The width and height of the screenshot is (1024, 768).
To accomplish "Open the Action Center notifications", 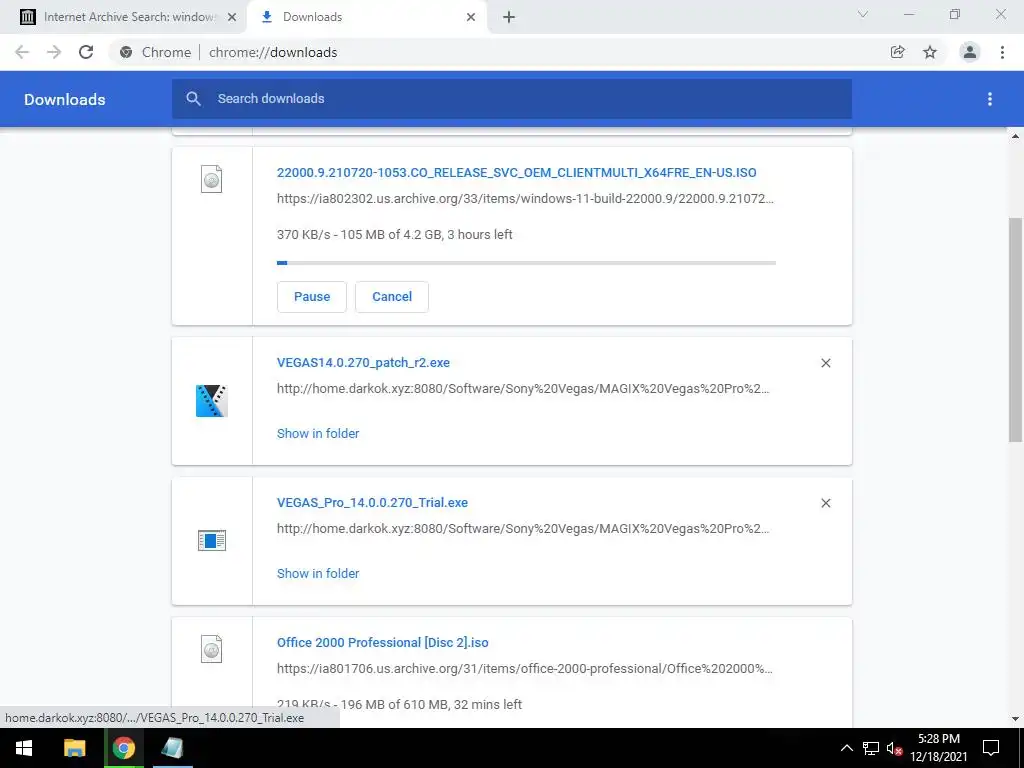I will 991,748.
